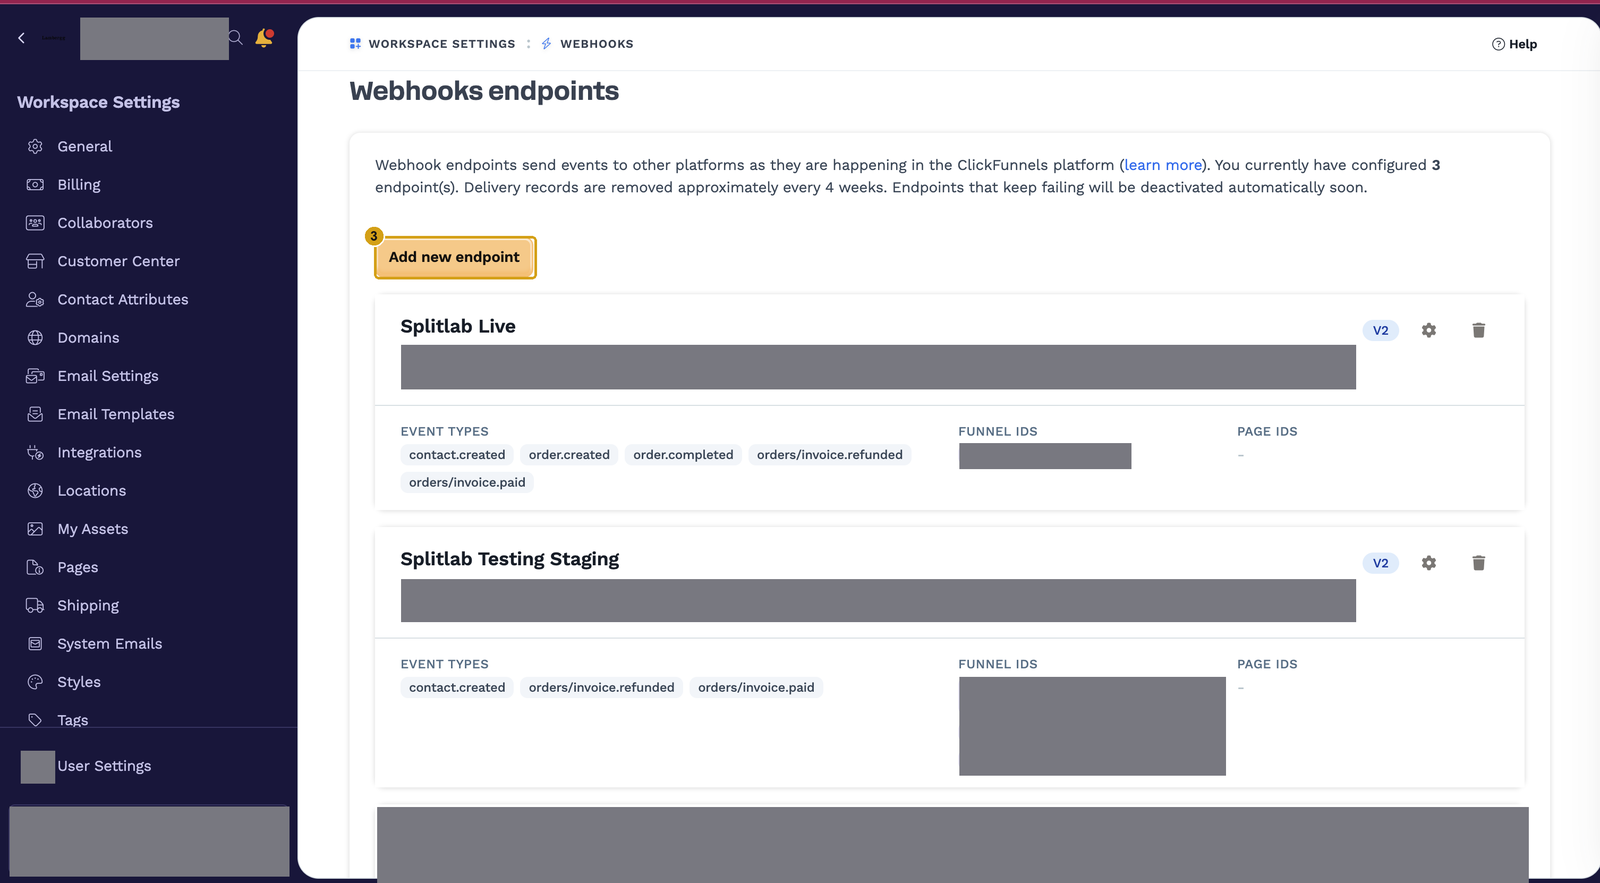Click the General settings gear icon
This screenshot has width=1600, height=883.
pos(35,146)
